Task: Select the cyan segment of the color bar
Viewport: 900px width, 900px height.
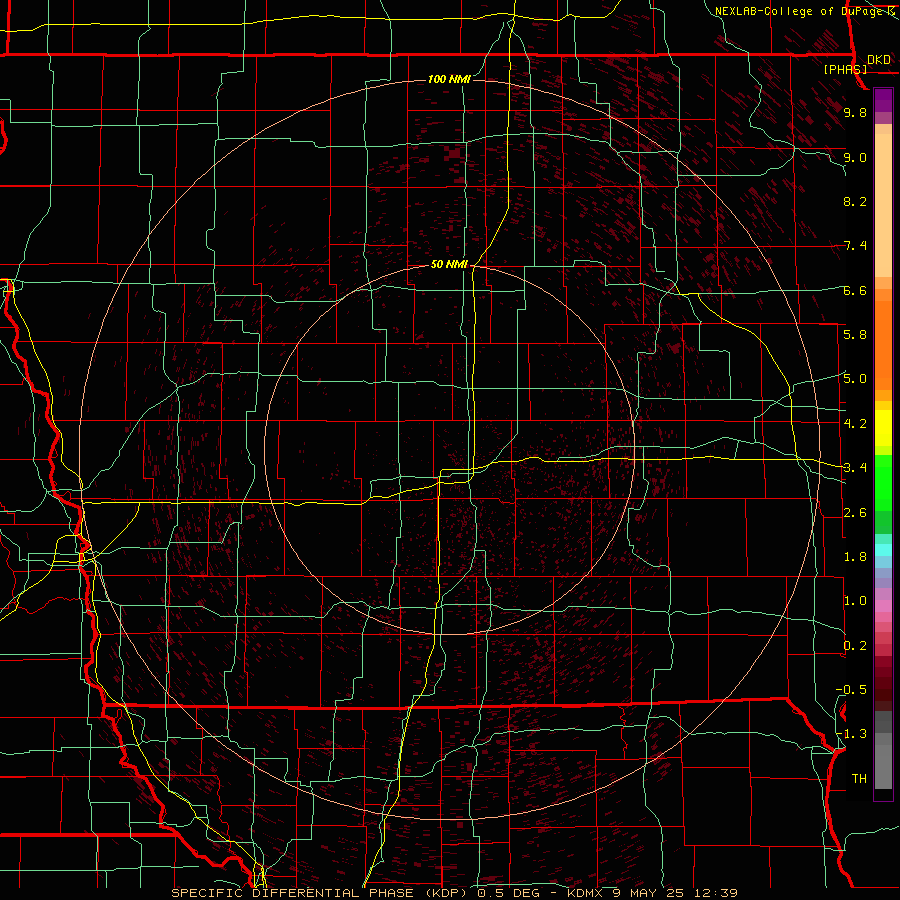Action: tap(883, 550)
